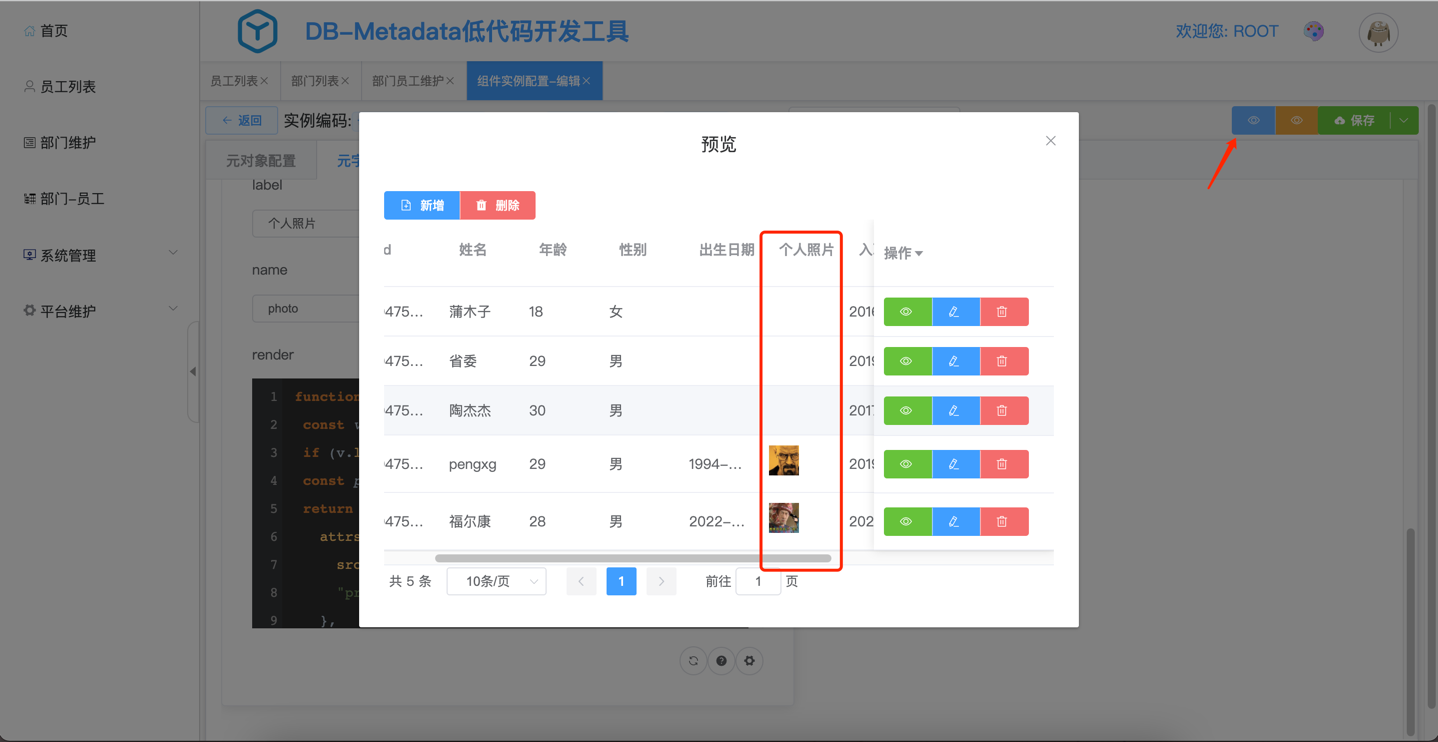Image resolution: width=1438 pixels, height=742 pixels.
Task: Open the gear settings icon below dialog
Action: [x=749, y=661]
